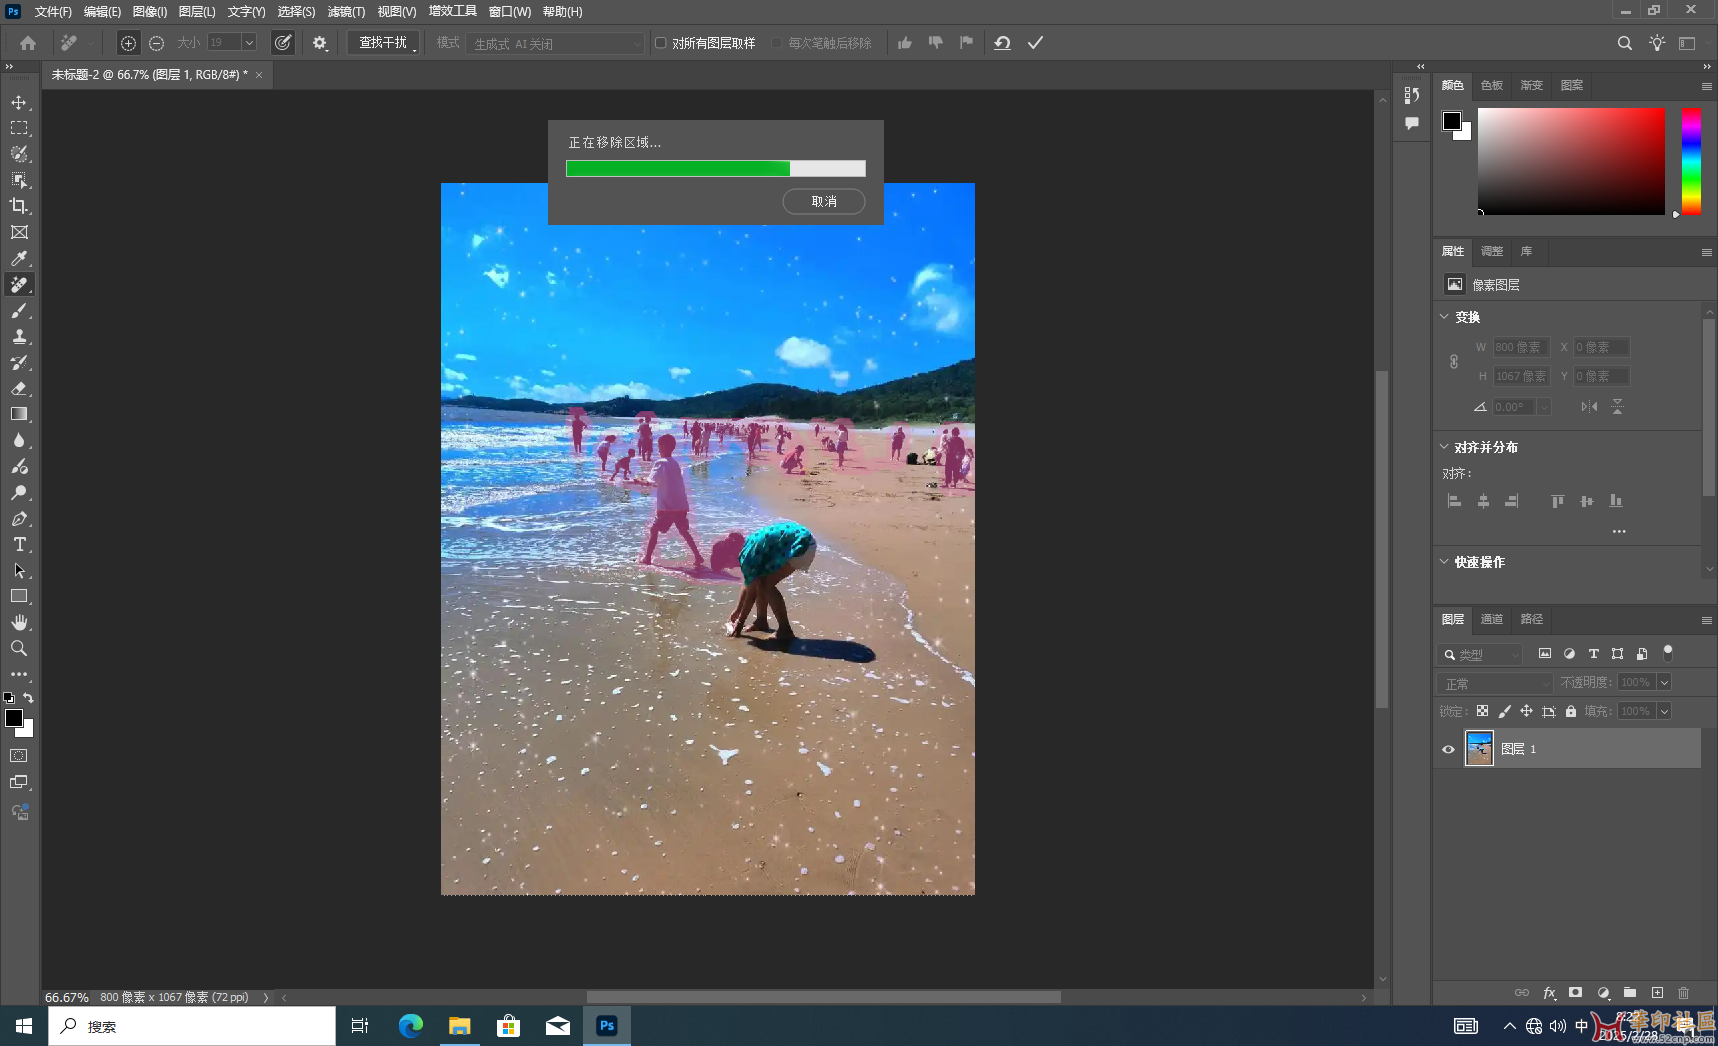1718x1046 pixels.
Task: Click the 取消 button in progress dialog
Action: click(x=824, y=201)
